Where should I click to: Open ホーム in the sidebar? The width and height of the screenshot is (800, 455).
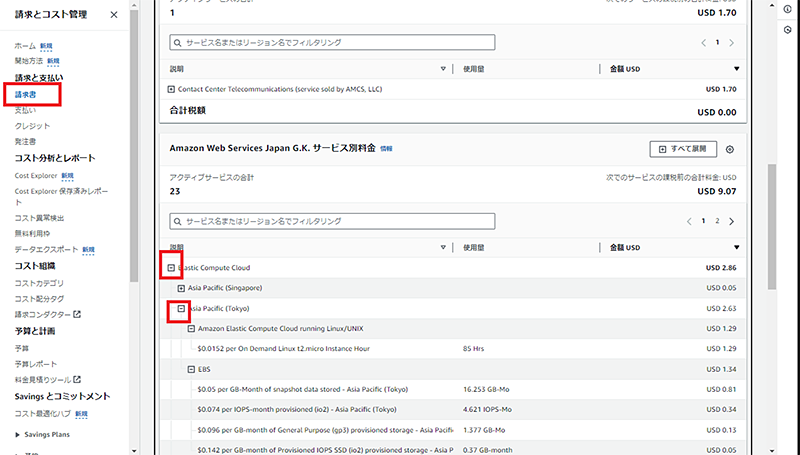(25, 46)
